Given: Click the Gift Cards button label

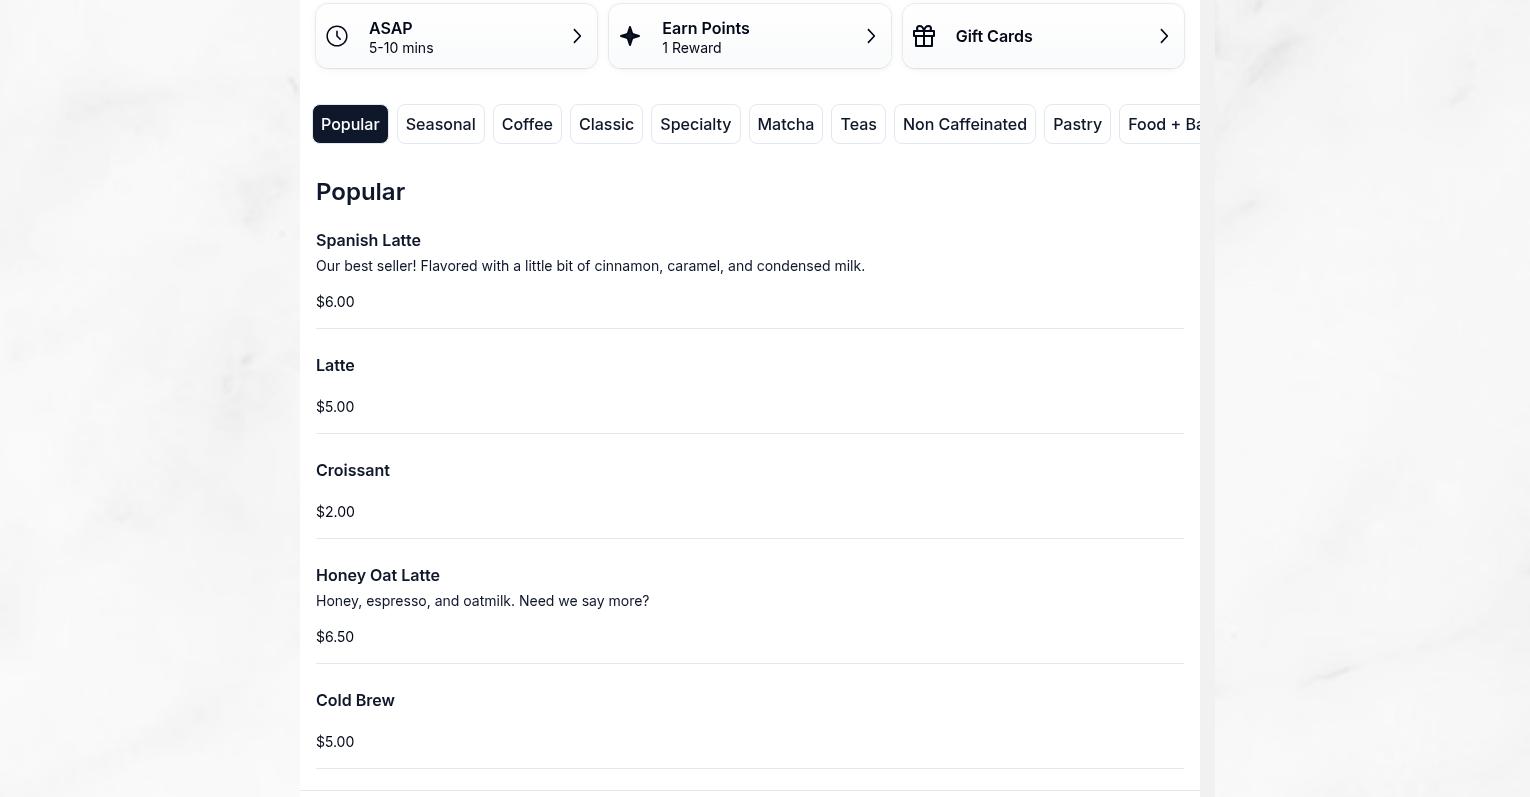Looking at the screenshot, I should [993, 36].
